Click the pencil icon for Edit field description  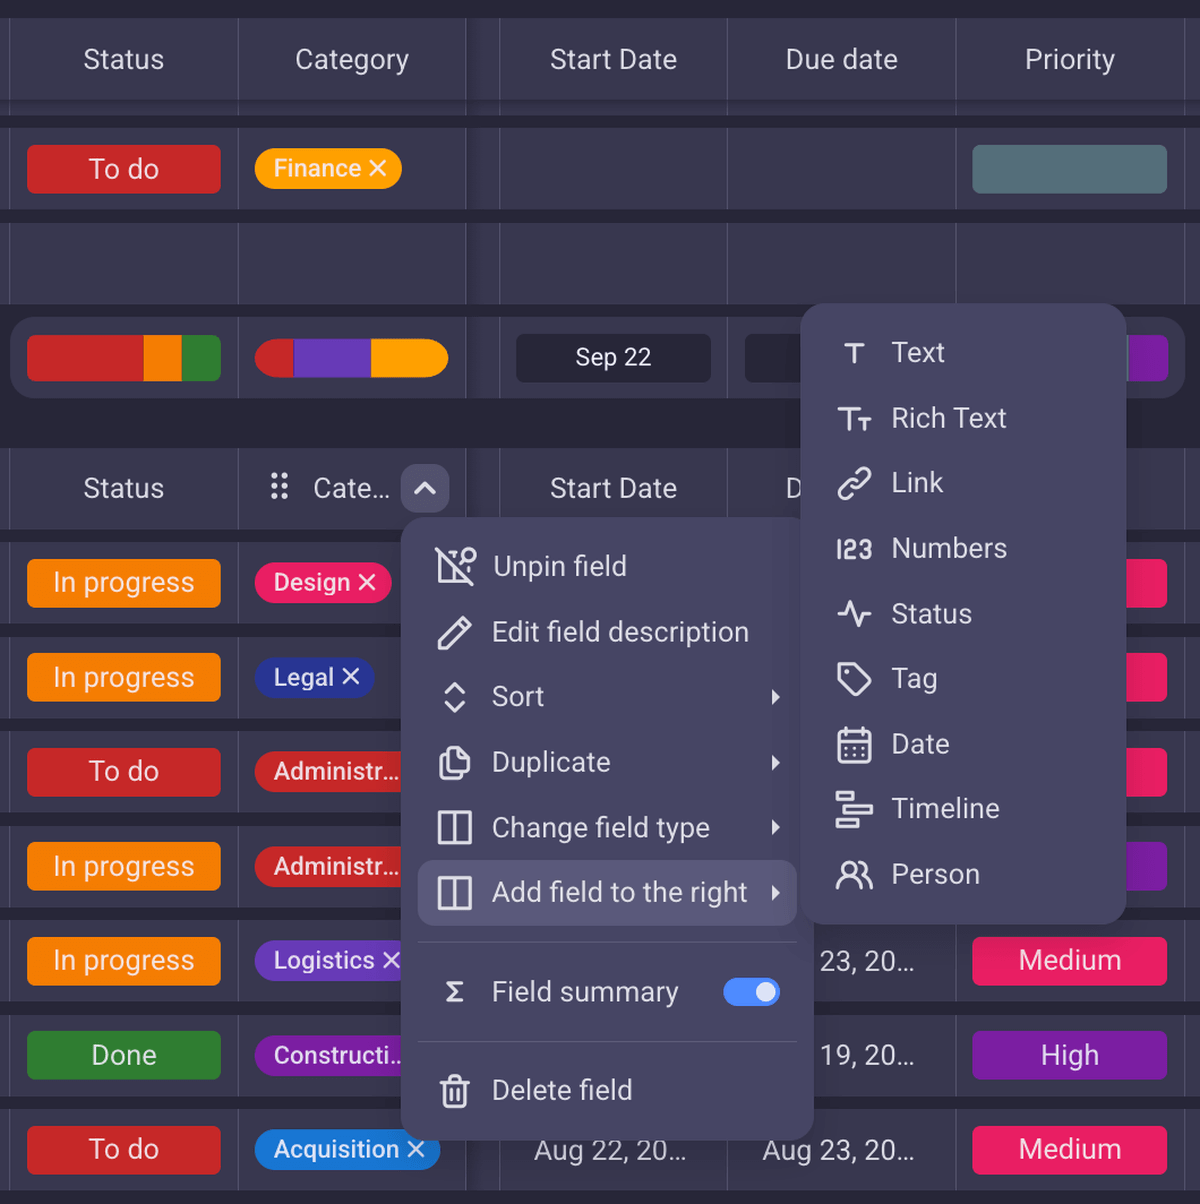point(454,632)
